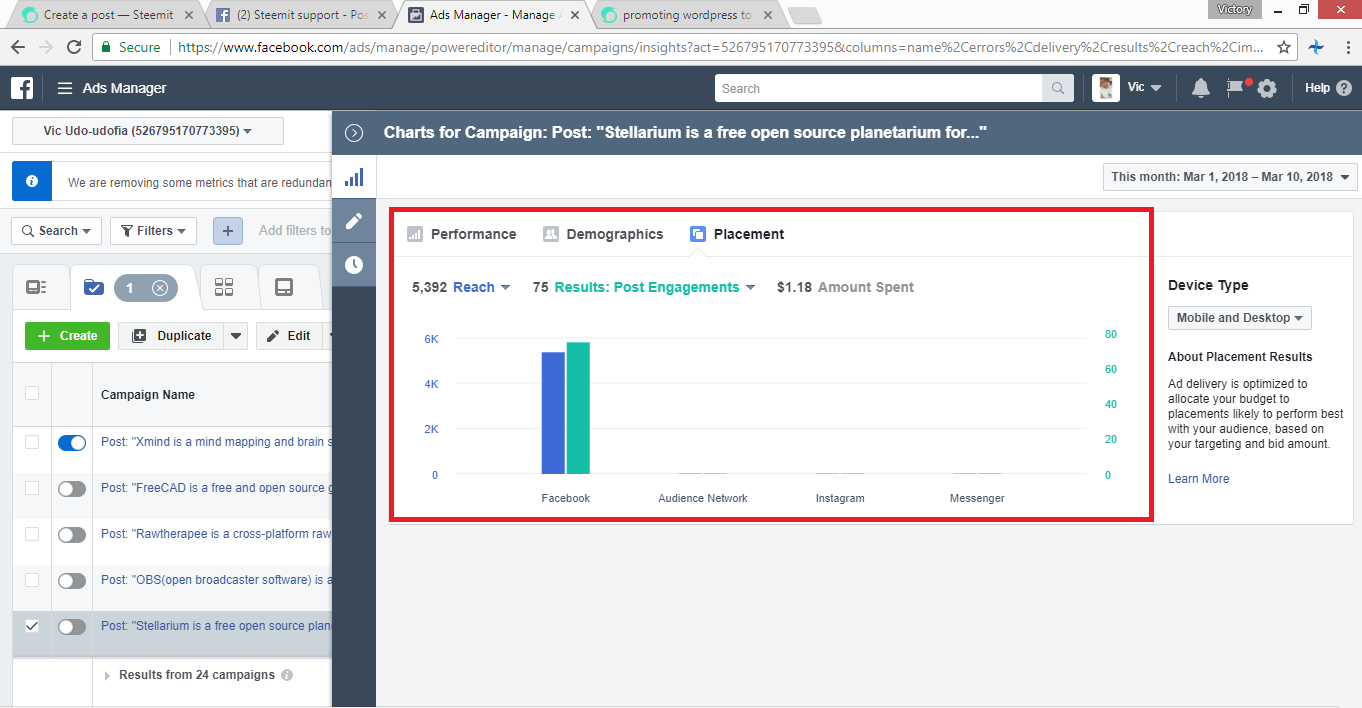Click the browser extension icon
This screenshot has width=1362, height=708.
pos(1316,47)
